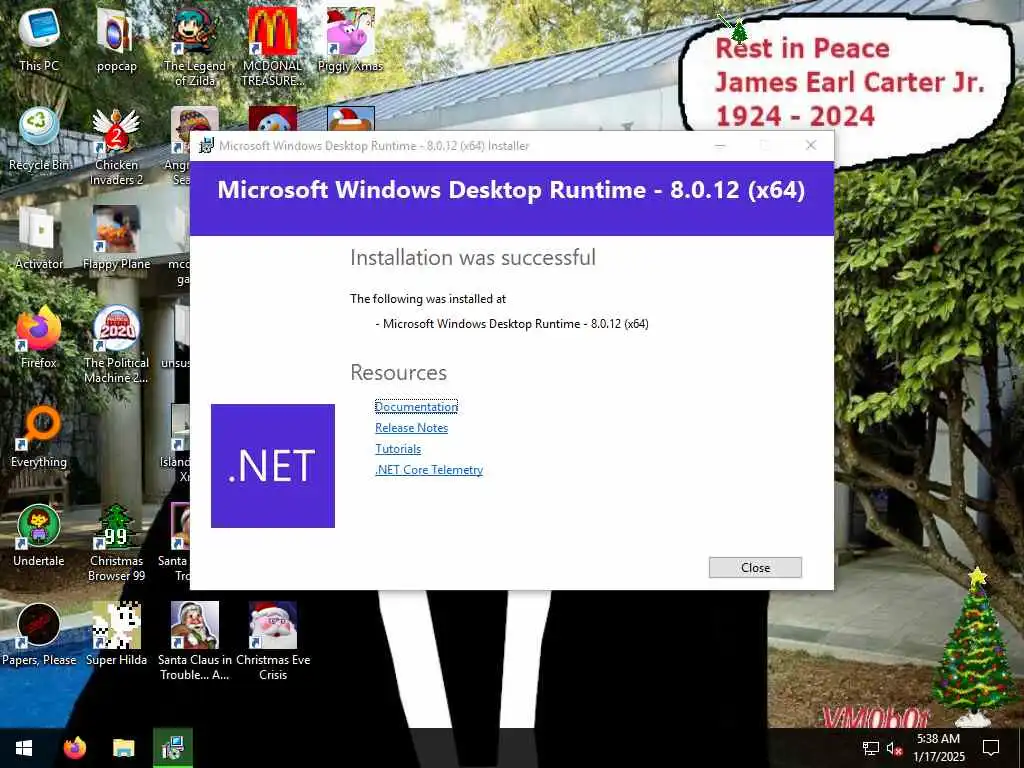Select the Super Hilda shortcut
Image resolution: width=1024 pixels, height=768 pixels.
[x=116, y=635]
